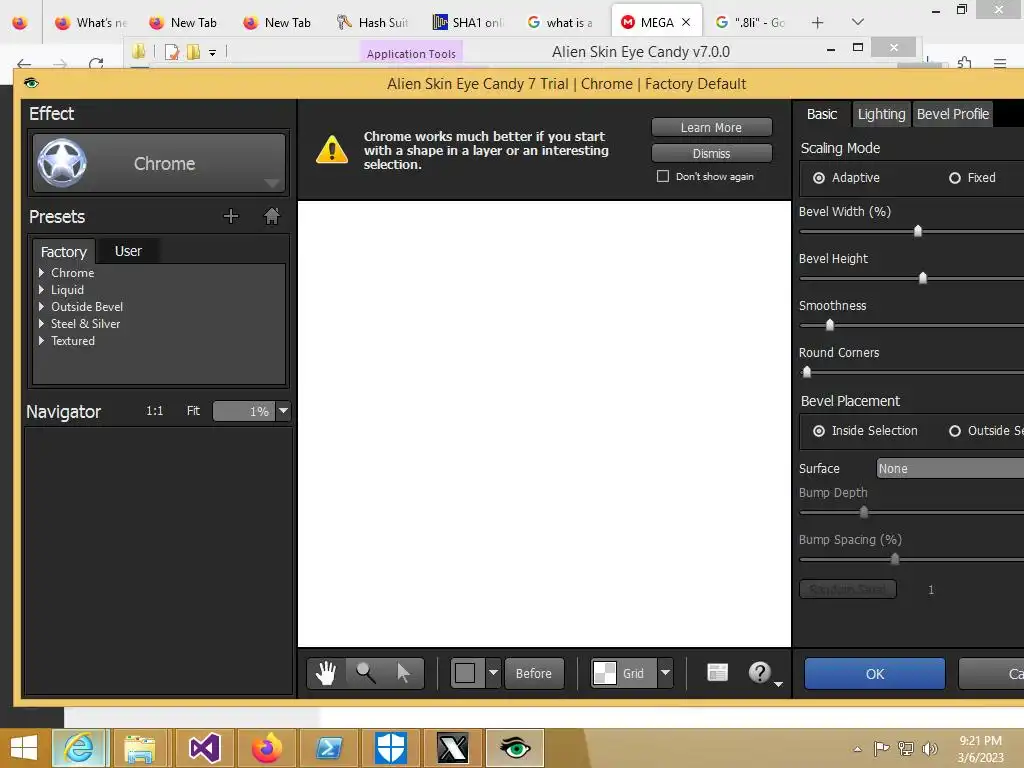Open a new browser tab with plus

coord(817,22)
